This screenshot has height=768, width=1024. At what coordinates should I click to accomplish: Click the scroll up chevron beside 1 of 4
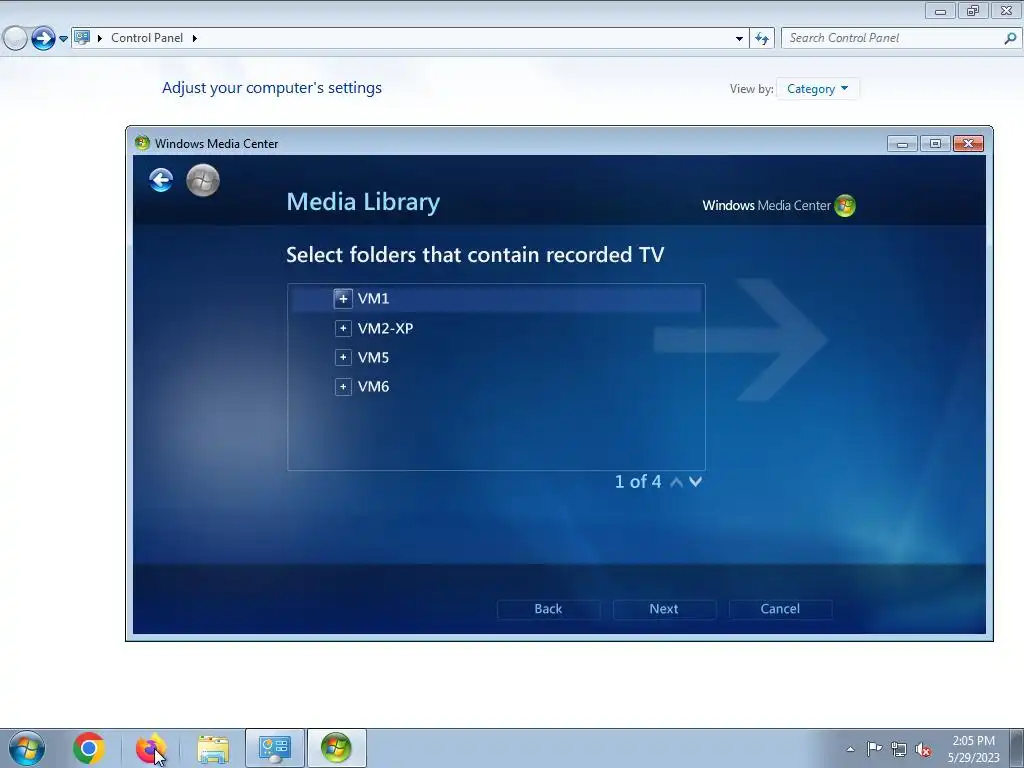click(x=677, y=482)
